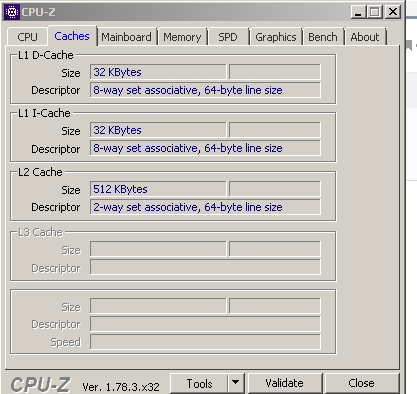Switch to the Bench tab
Image resolution: width=417 pixels, height=394 pixels.
pyautogui.click(x=323, y=37)
